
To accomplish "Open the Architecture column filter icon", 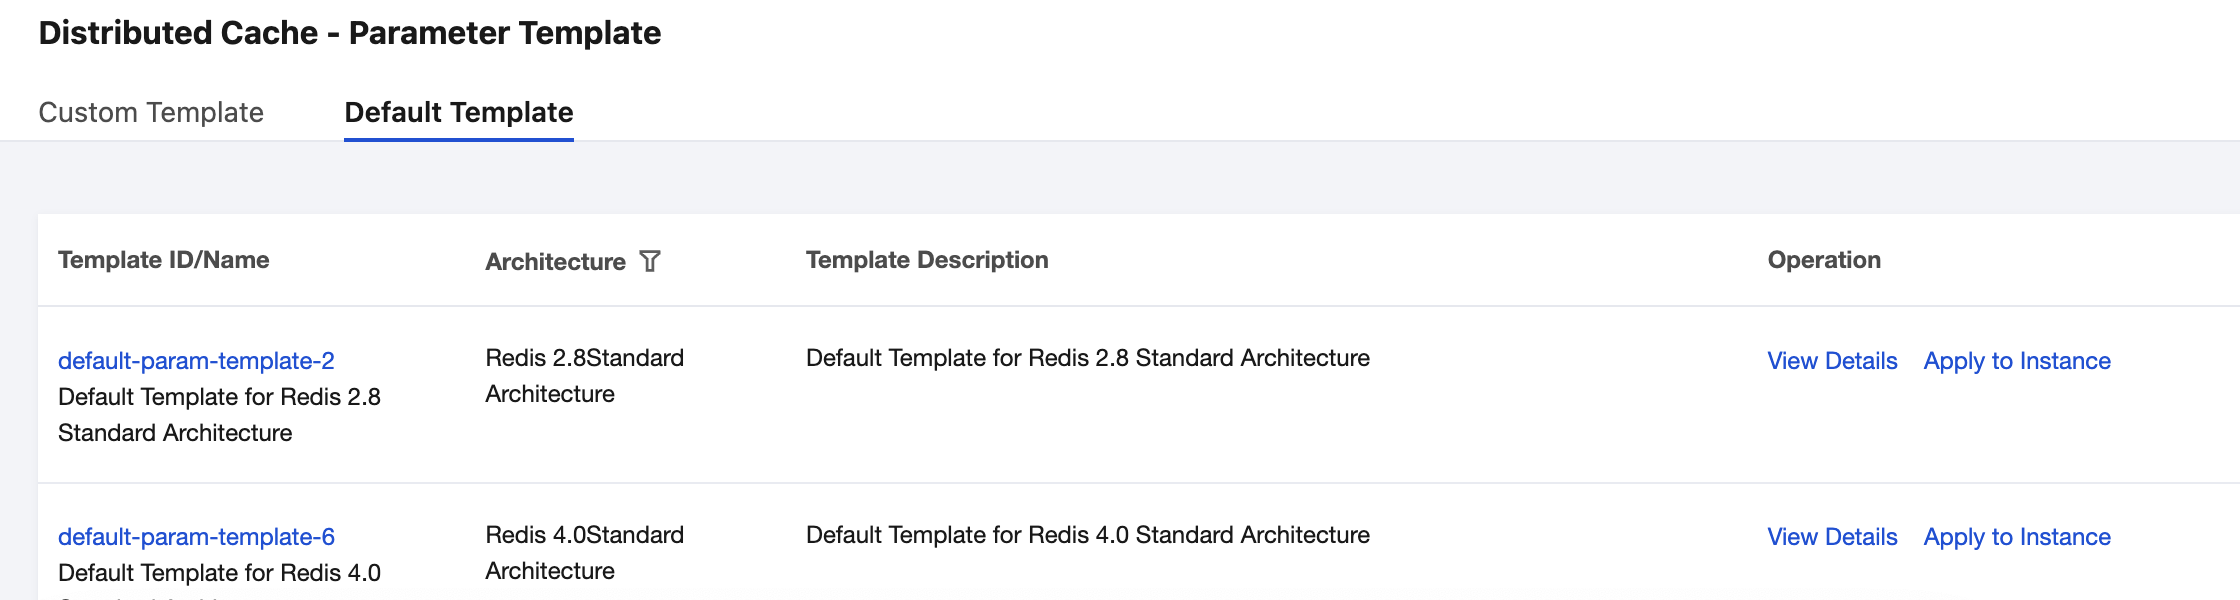I will pyautogui.click(x=650, y=261).
